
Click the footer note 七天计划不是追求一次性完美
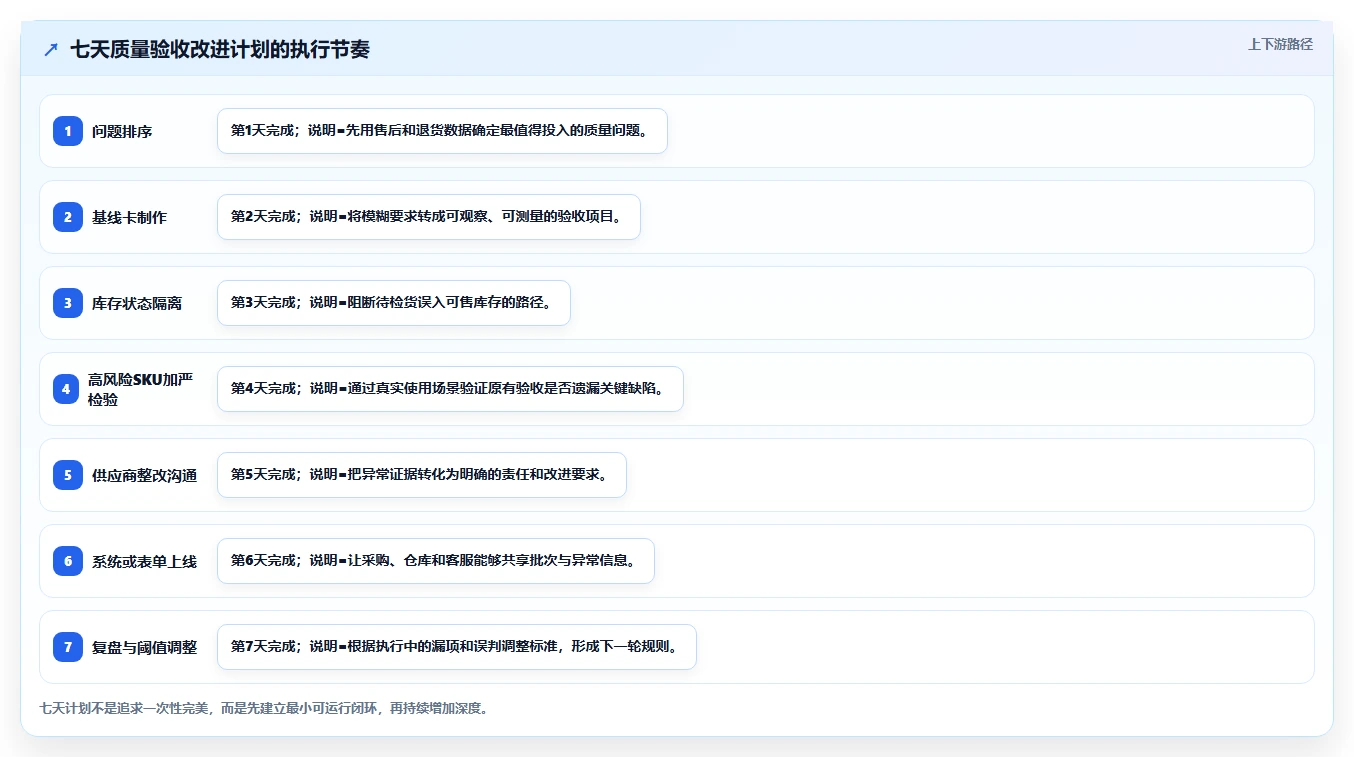click(263, 708)
